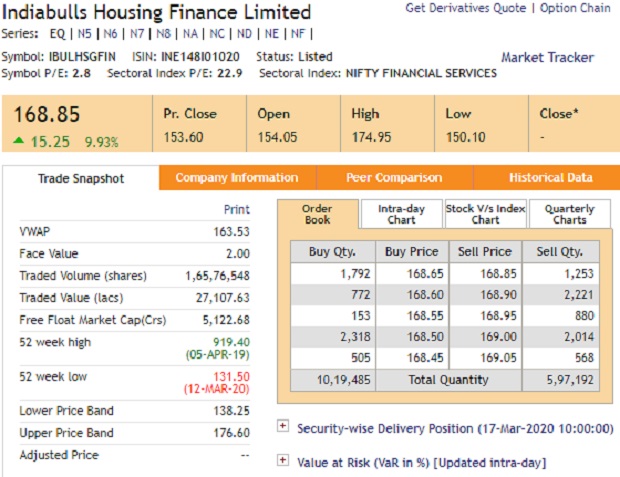The image size is (620, 477).
Task: Switch to Peer Comparison tab
Action: (394, 178)
